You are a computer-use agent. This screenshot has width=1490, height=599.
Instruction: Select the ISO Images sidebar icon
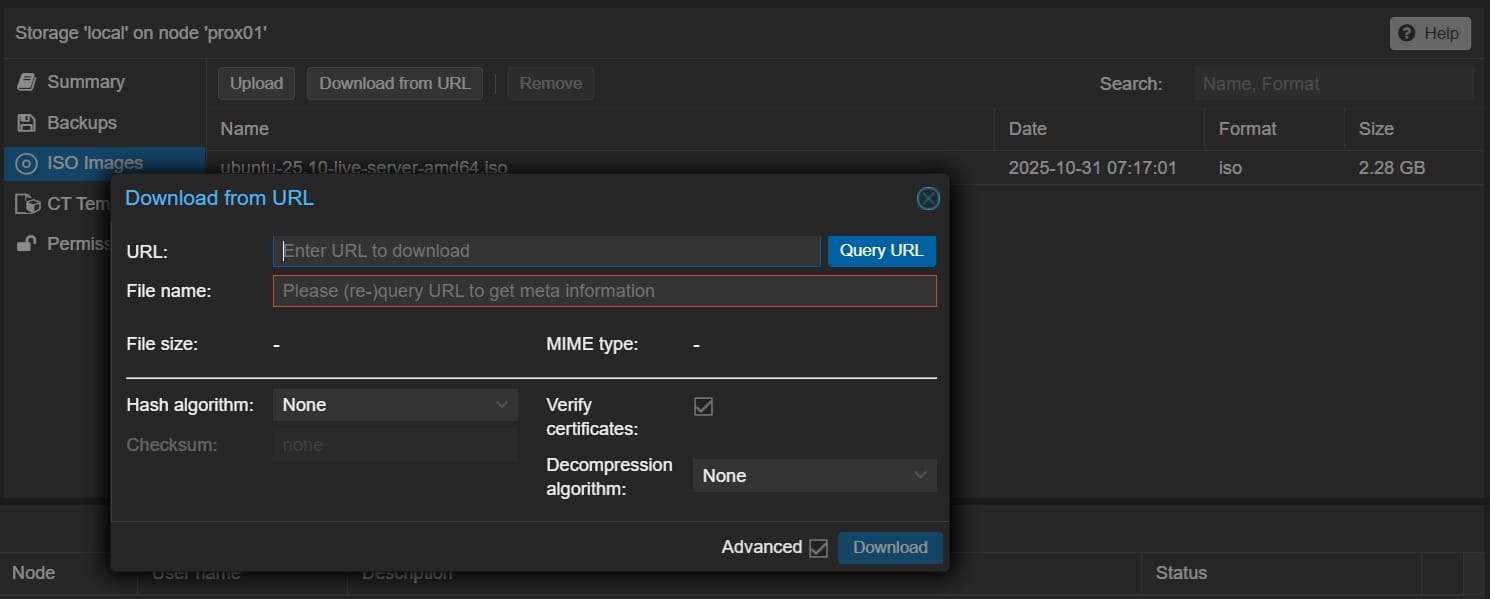click(27, 162)
